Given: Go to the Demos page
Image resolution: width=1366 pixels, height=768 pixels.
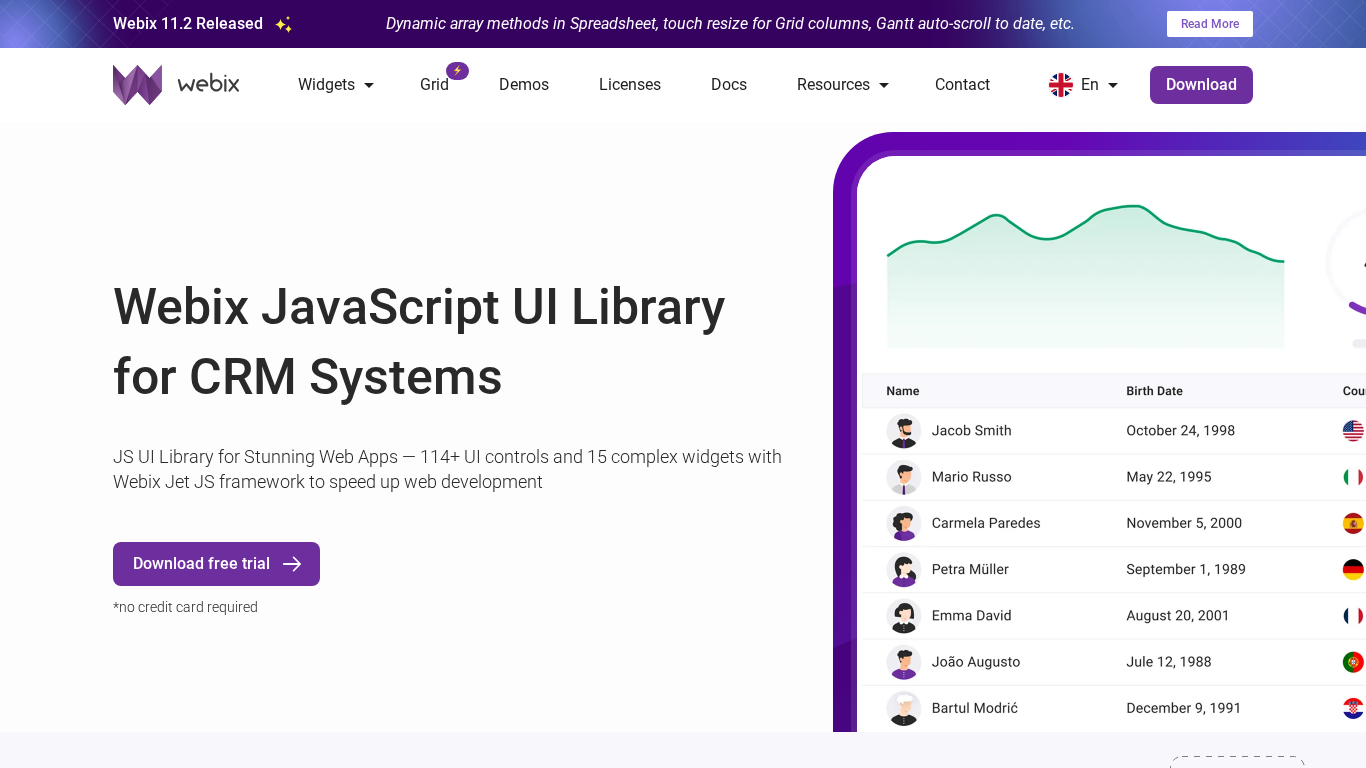Looking at the screenshot, I should pyautogui.click(x=524, y=85).
